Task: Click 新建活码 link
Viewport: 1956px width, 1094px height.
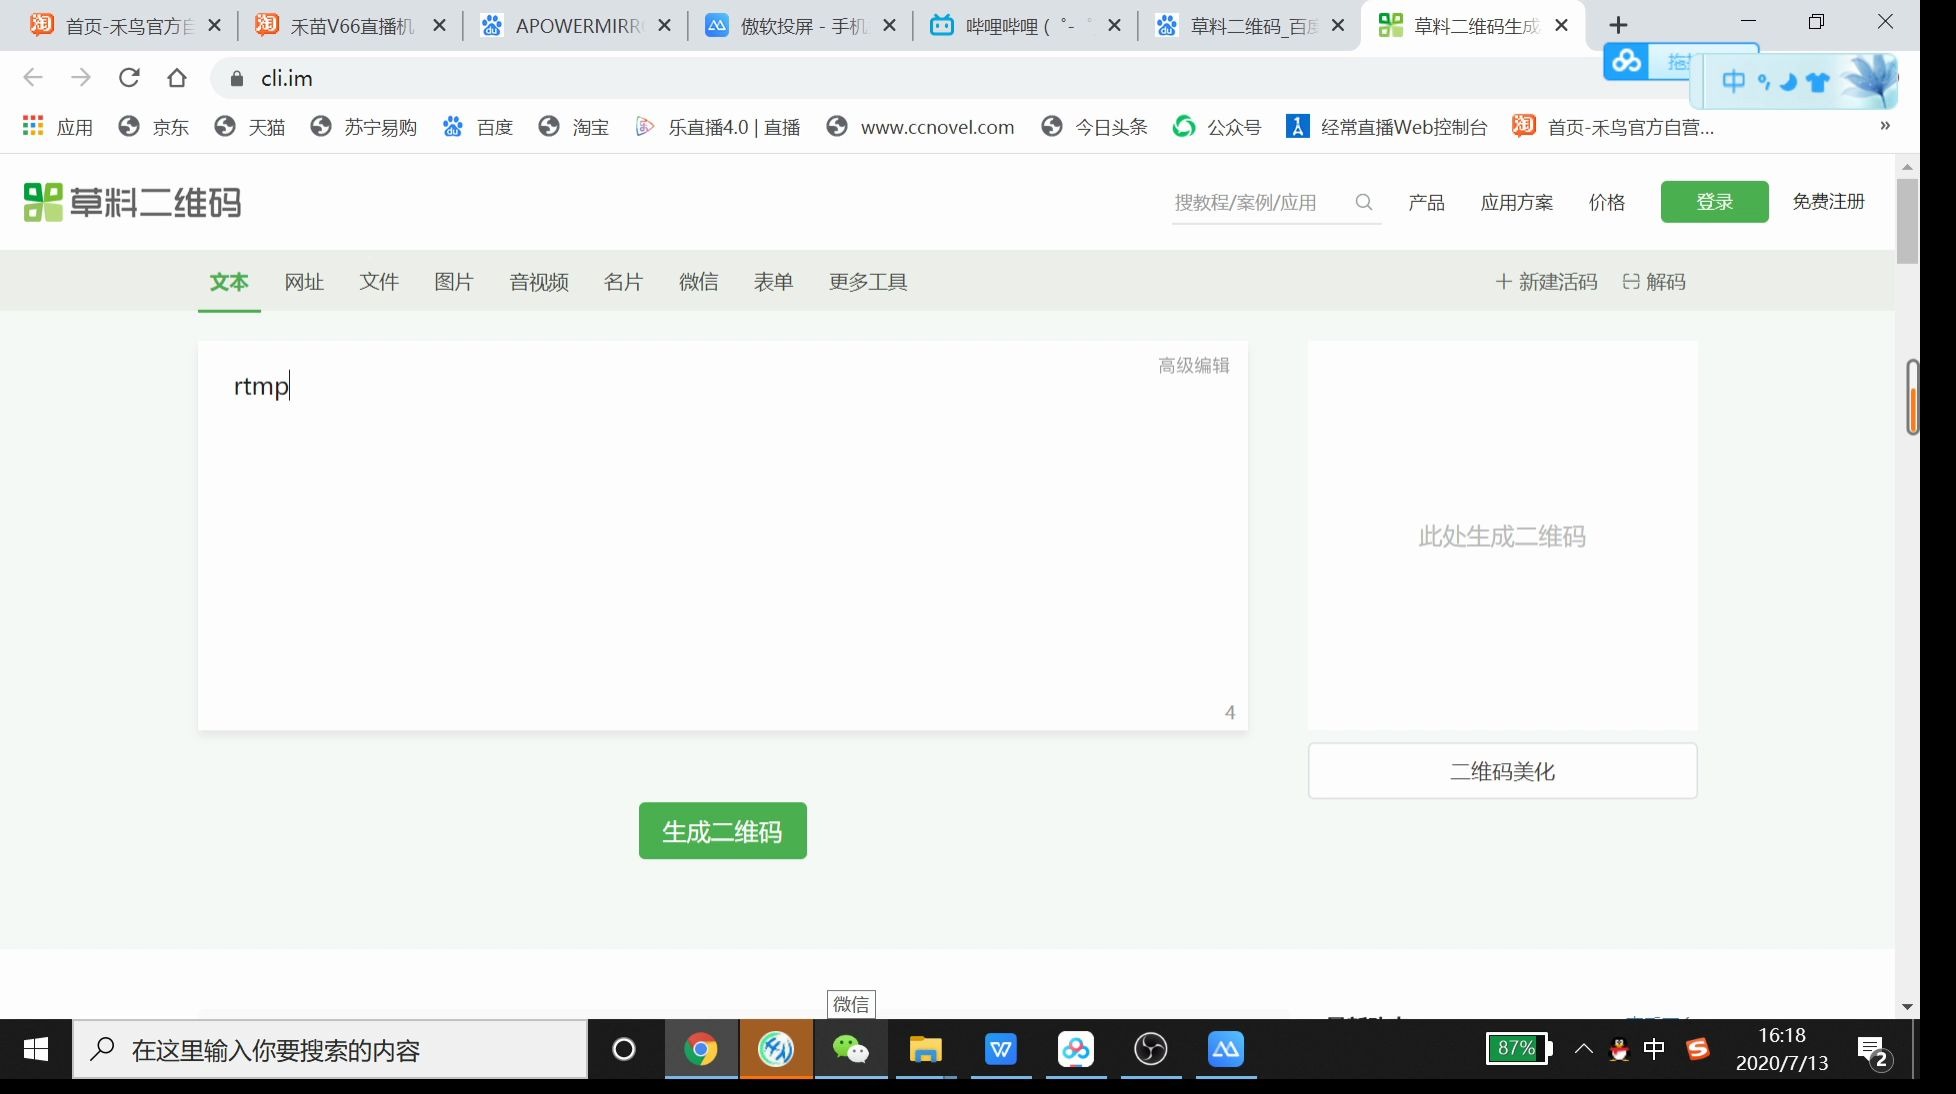Action: coord(1547,282)
